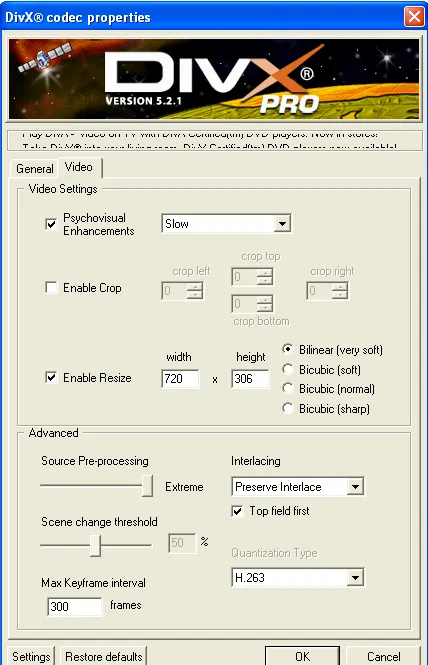Image resolution: width=428 pixels, height=665 pixels.
Task: Expand the Interlacing Preserve Interlace dropdown
Action: [298, 486]
